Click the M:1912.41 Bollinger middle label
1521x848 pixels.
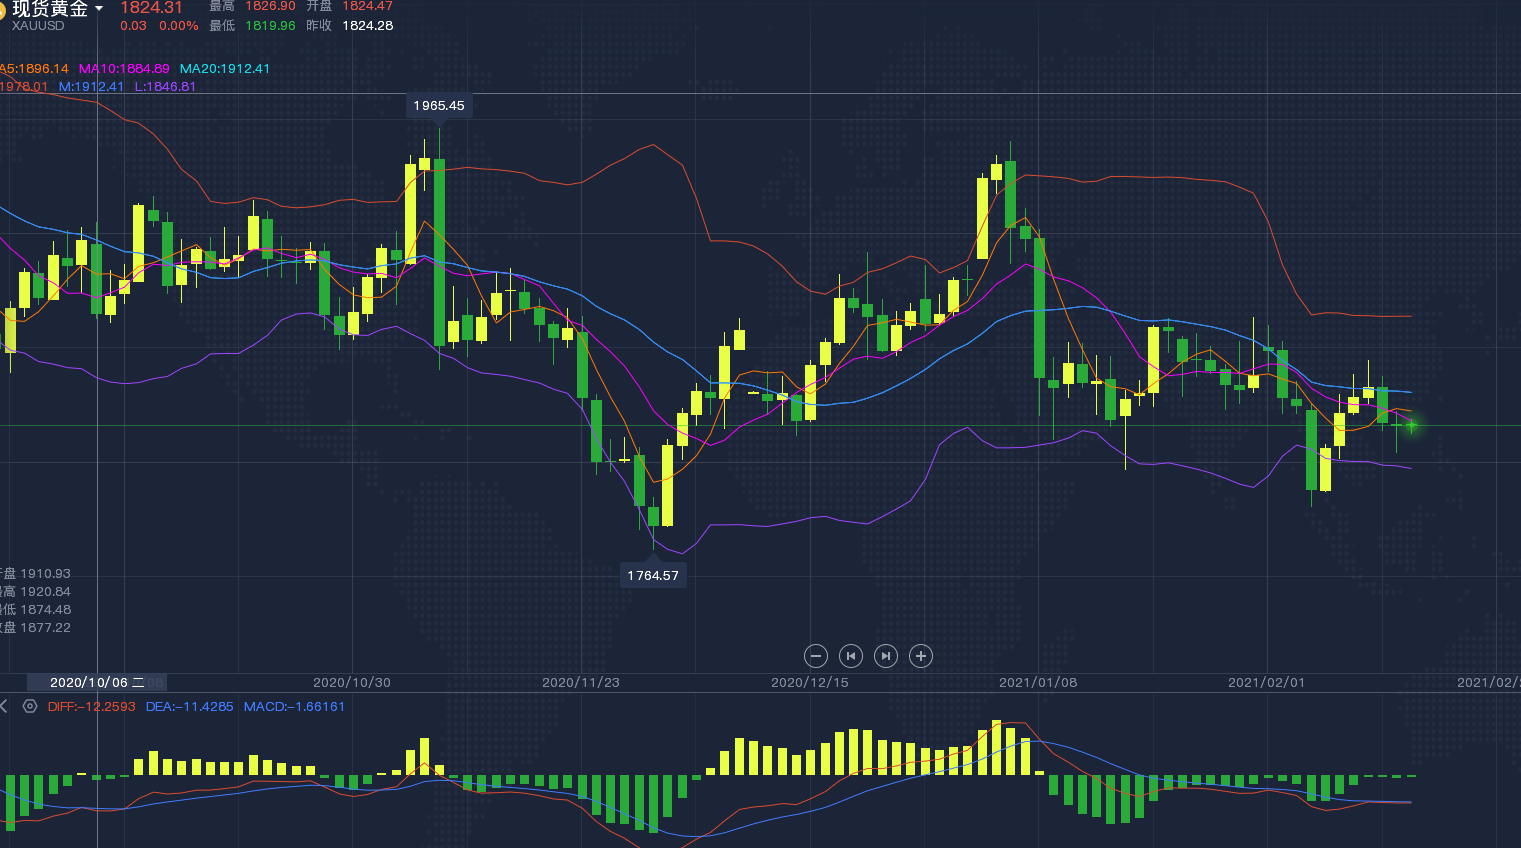(91, 87)
